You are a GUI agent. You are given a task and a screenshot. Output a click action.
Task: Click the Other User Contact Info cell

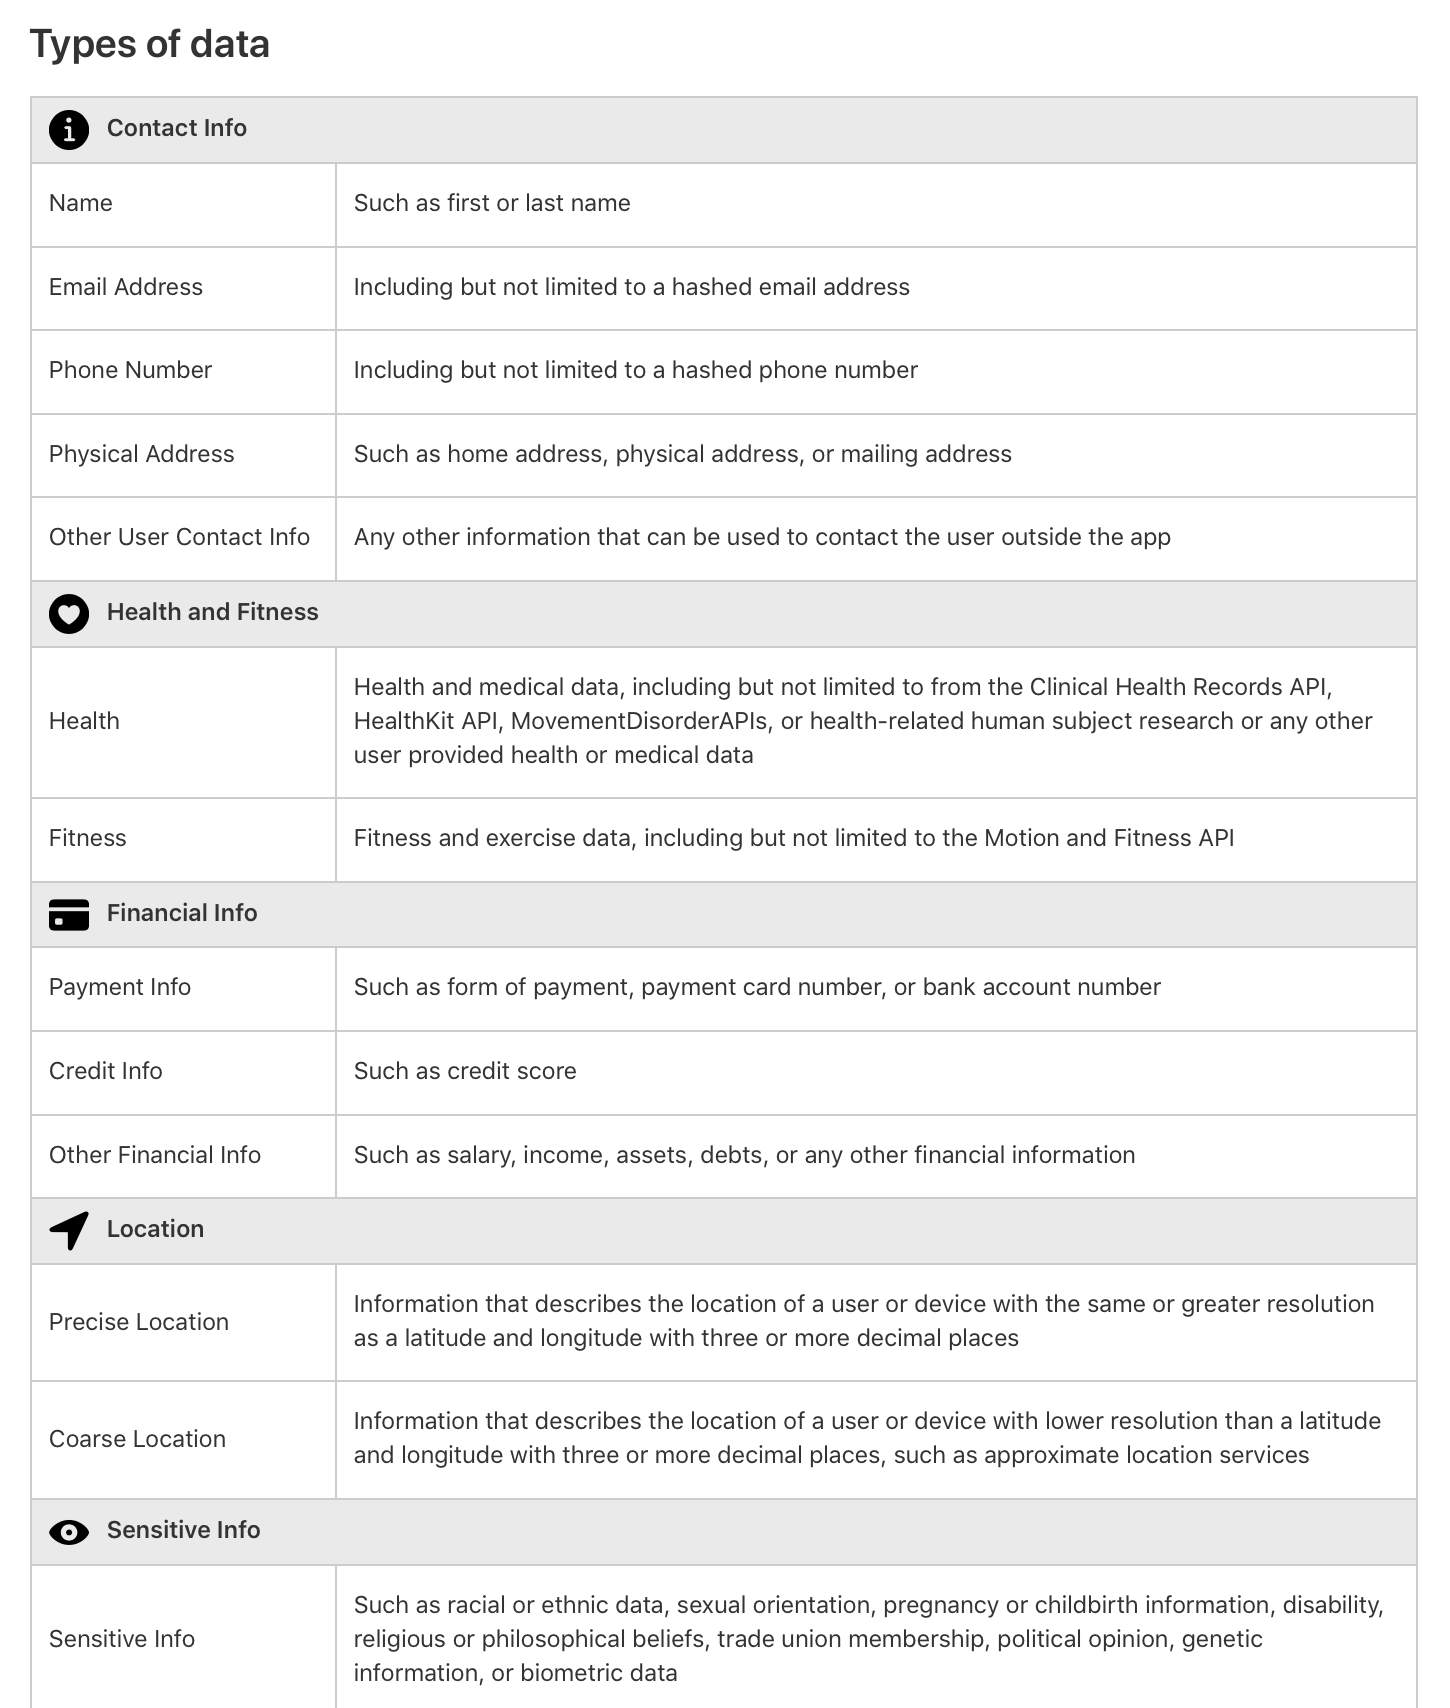[180, 537]
